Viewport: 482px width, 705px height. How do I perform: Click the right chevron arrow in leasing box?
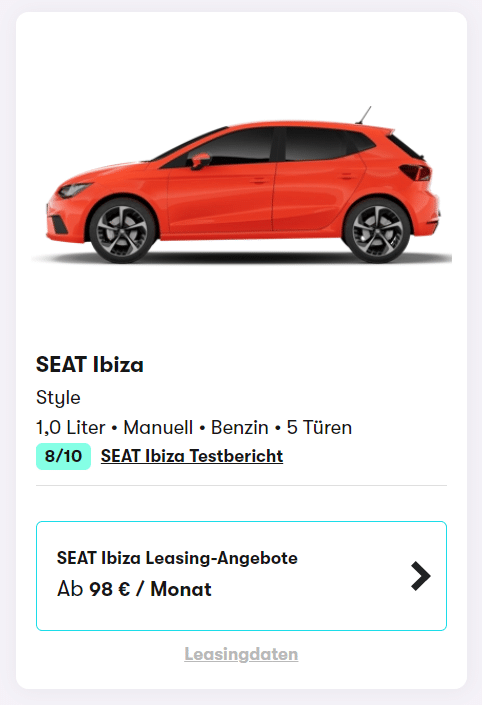pos(421,576)
